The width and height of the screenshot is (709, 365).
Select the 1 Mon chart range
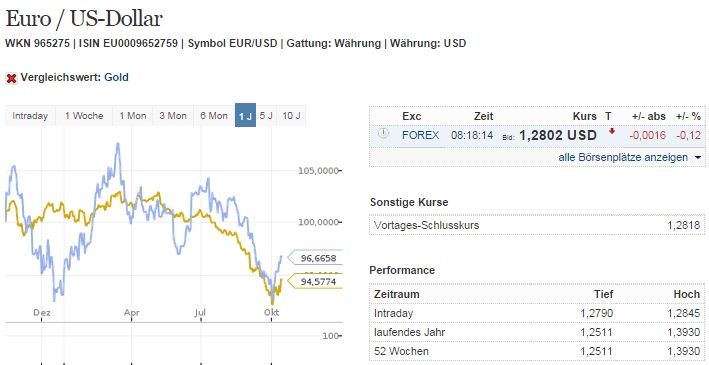tap(132, 116)
